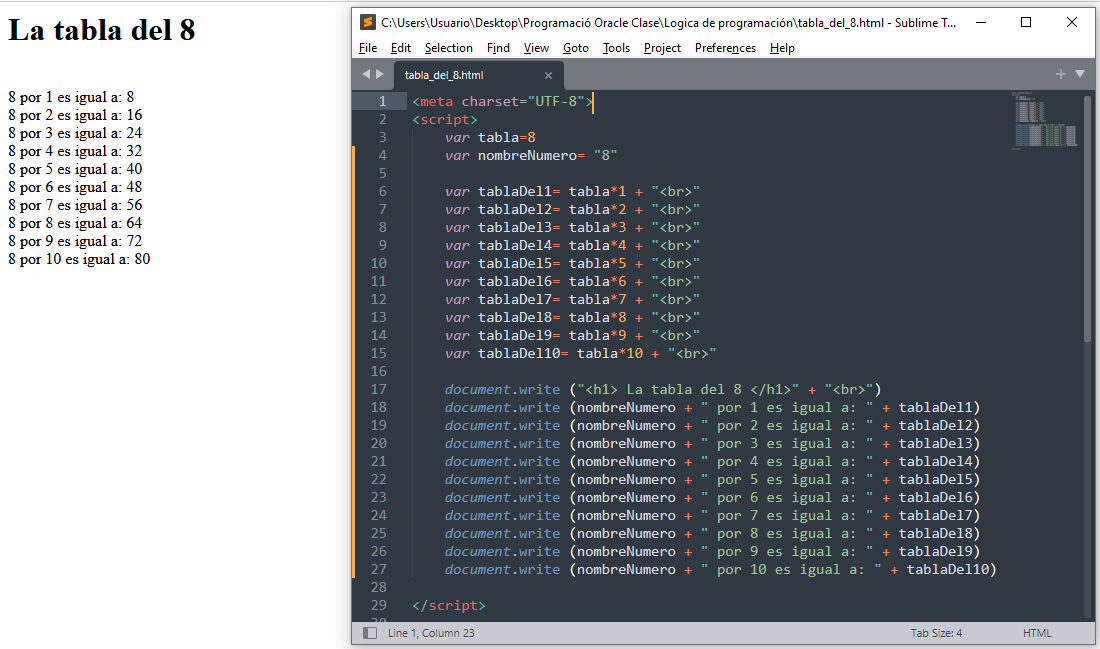Open the Goto menu

point(575,48)
